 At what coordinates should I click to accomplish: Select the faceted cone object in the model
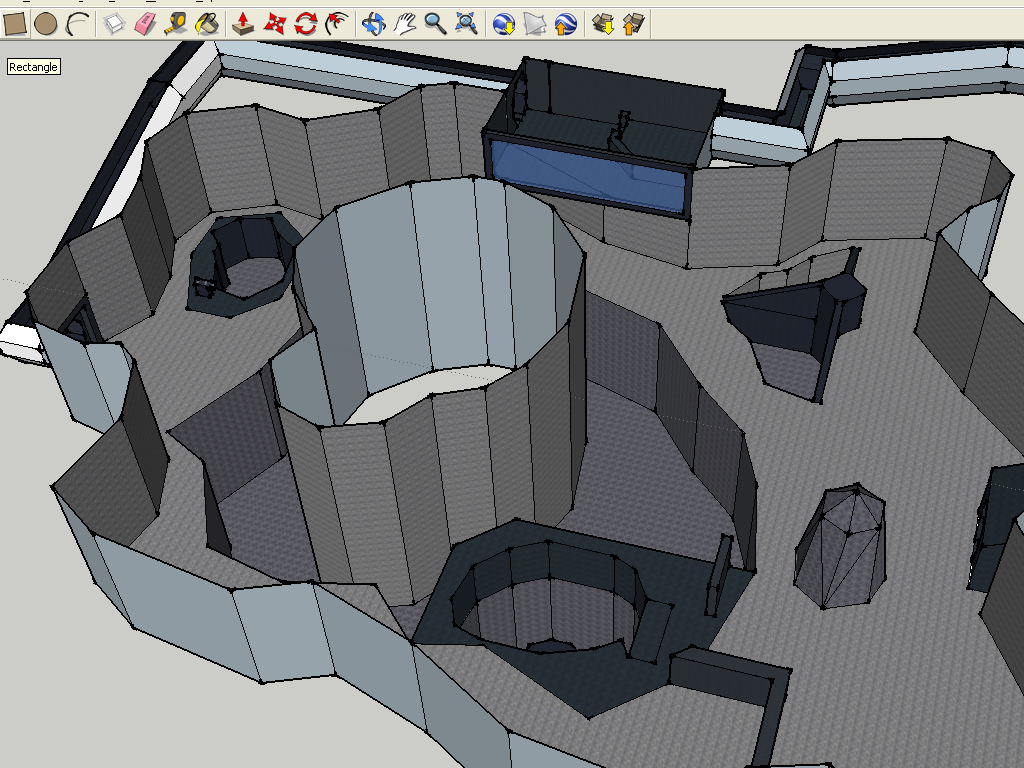pos(841,546)
